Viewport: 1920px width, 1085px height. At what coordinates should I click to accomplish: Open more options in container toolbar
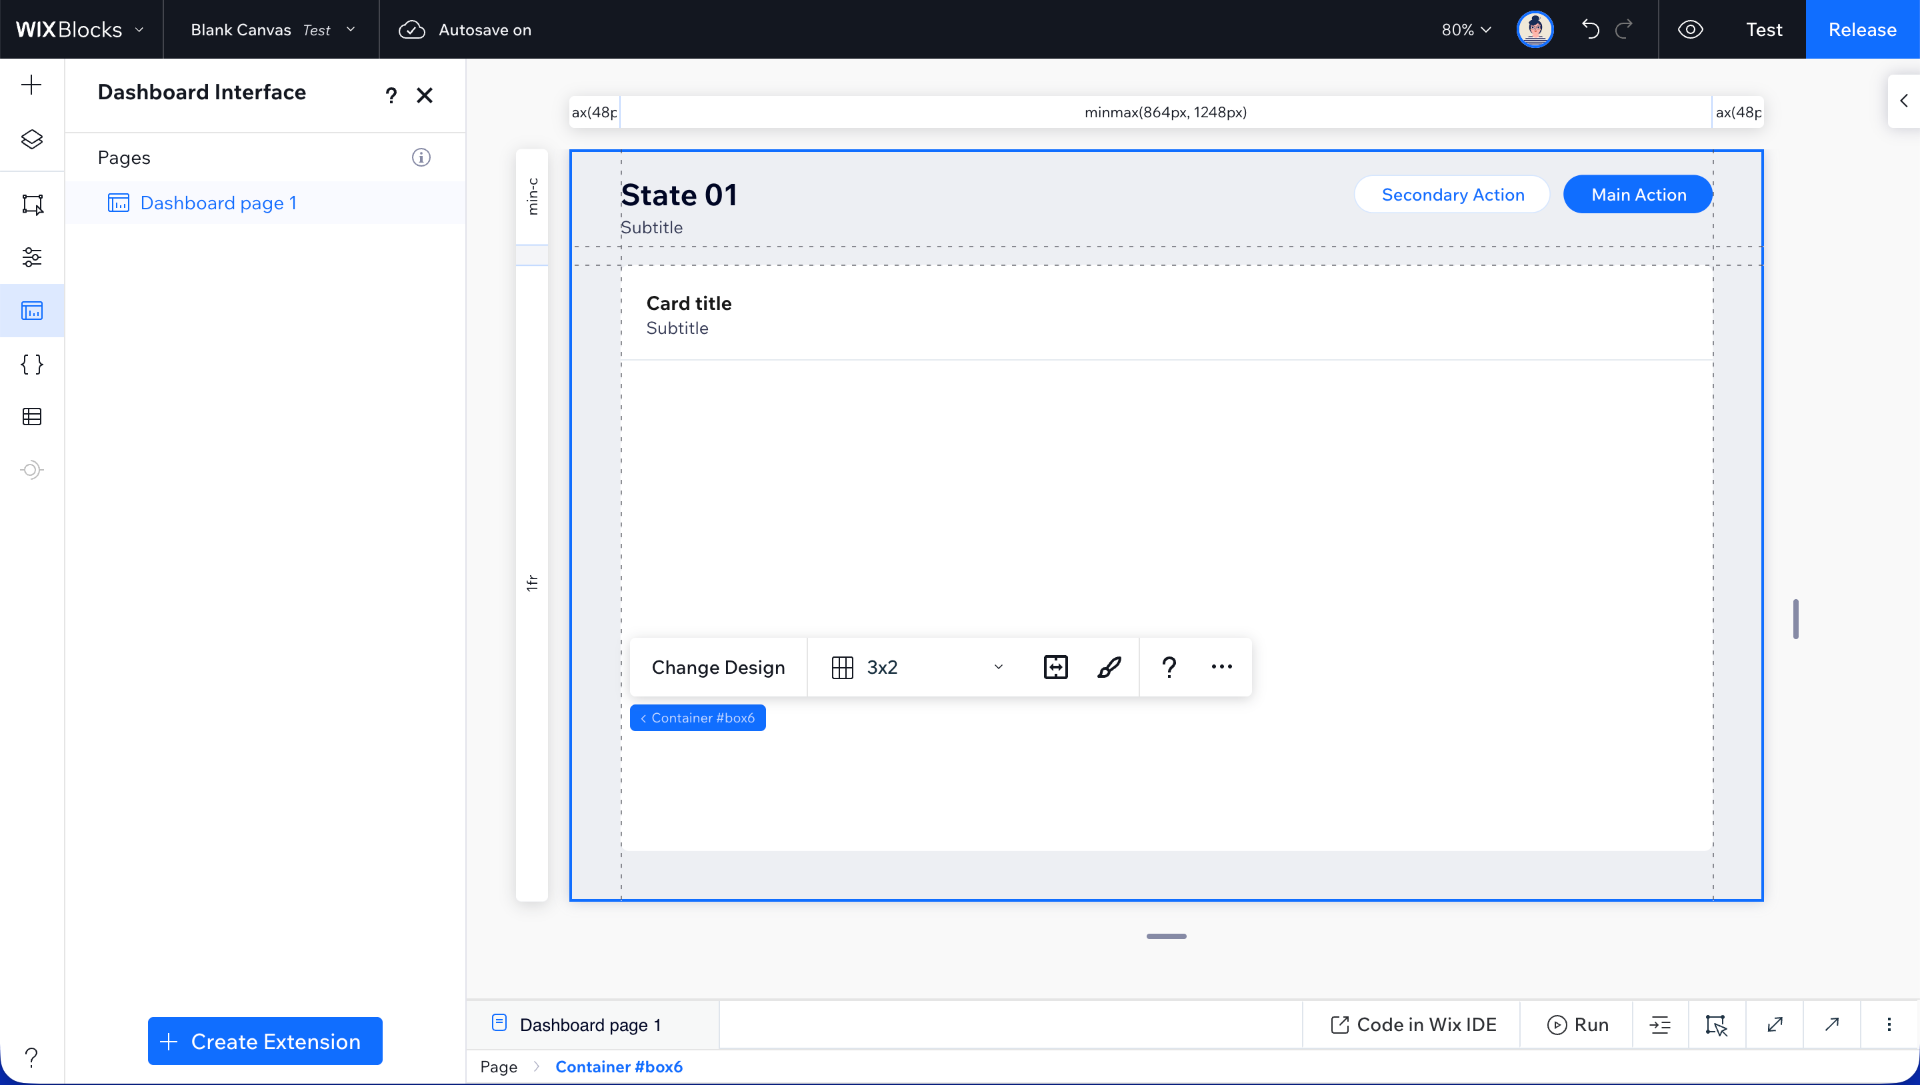coord(1222,667)
